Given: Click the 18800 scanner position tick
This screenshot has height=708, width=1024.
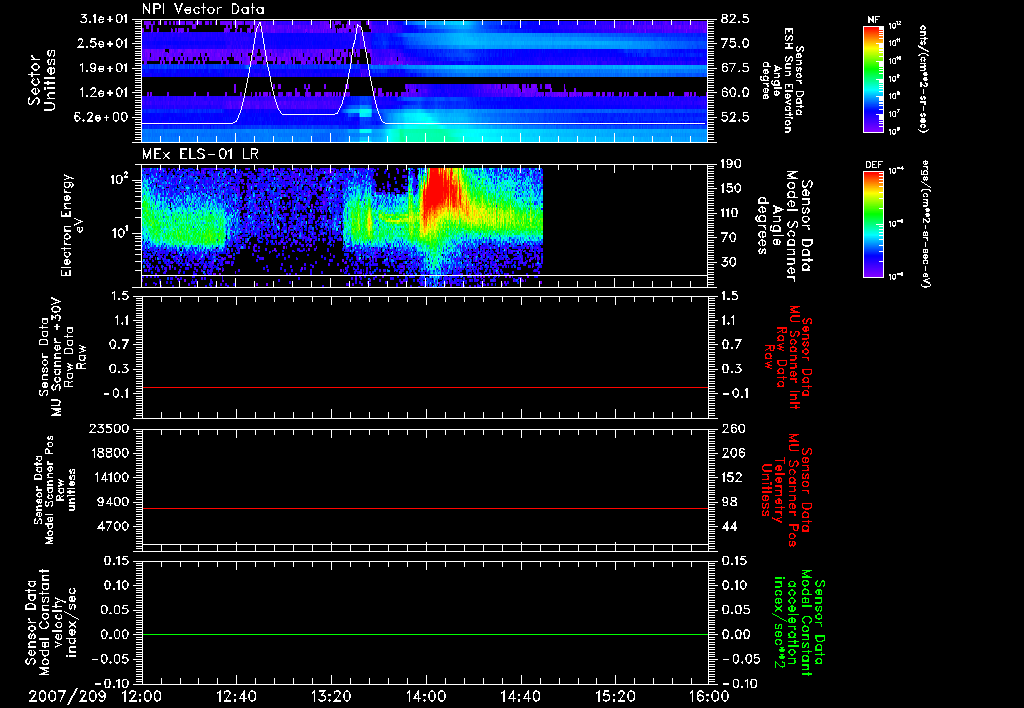Looking at the screenshot, I should tap(110, 453).
